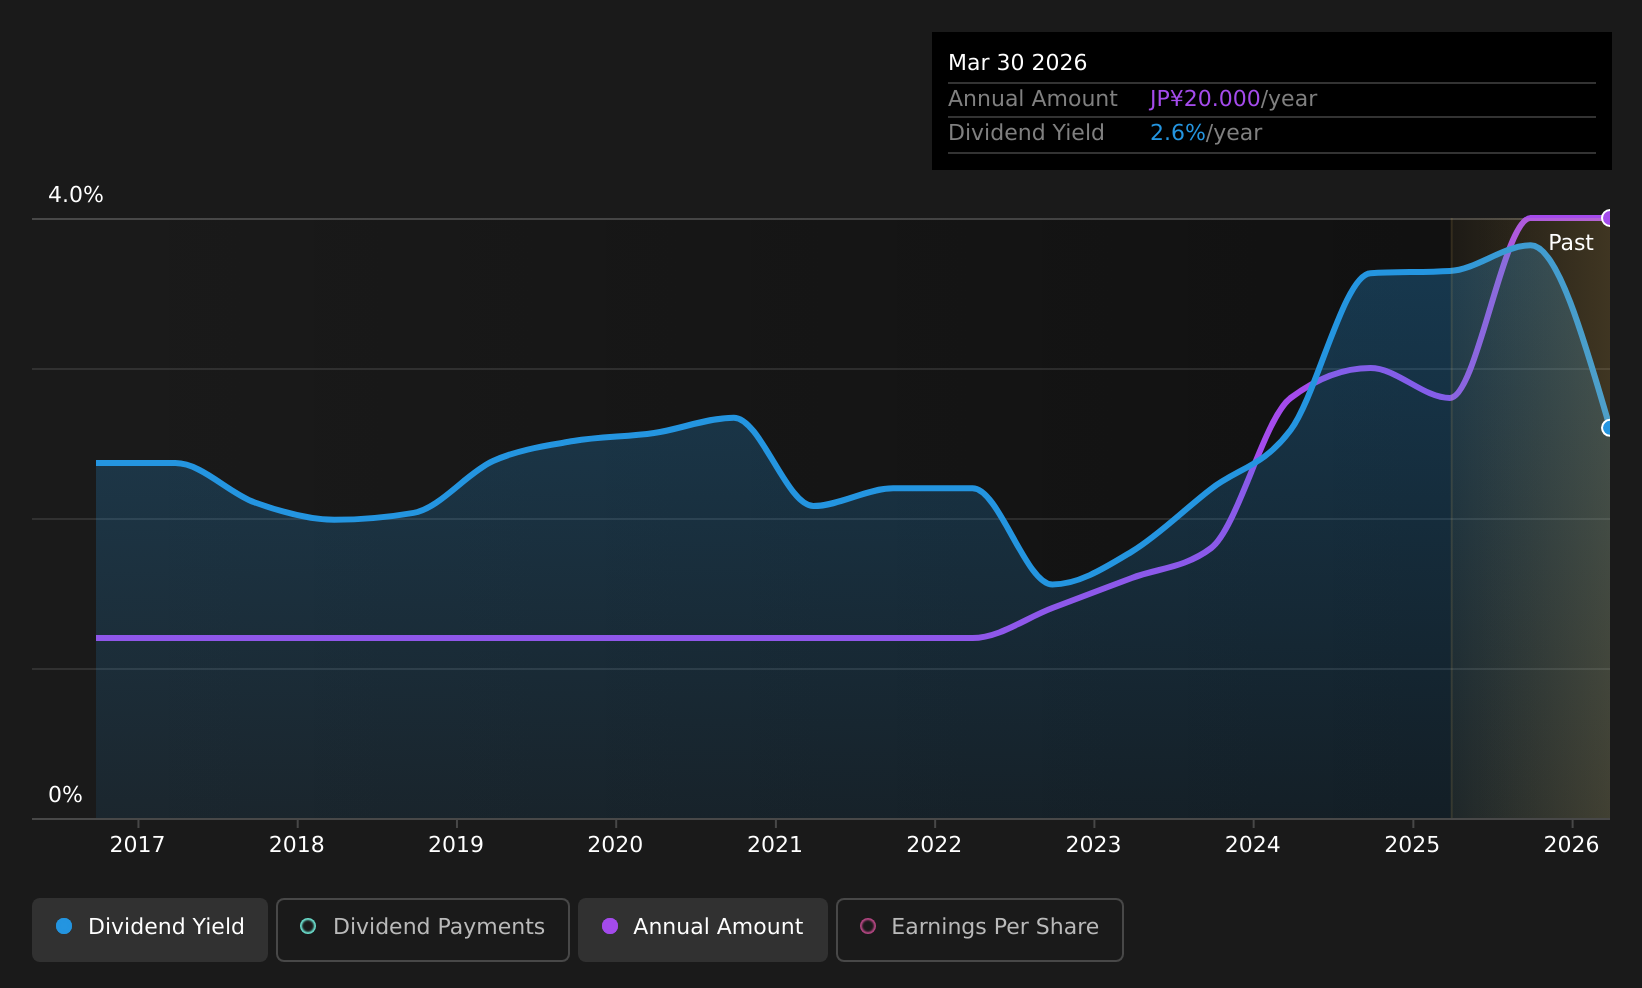This screenshot has width=1642, height=988.
Task: Click the 0% y-axis label
Action: (x=65, y=795)
